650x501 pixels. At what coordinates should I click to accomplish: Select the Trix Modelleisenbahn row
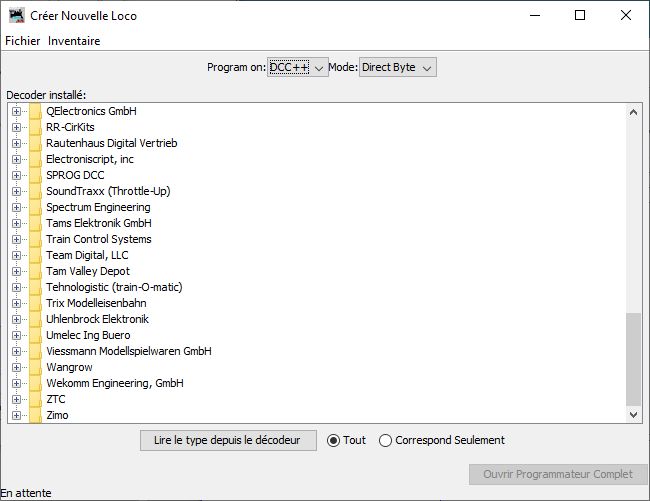coord(96,303)
